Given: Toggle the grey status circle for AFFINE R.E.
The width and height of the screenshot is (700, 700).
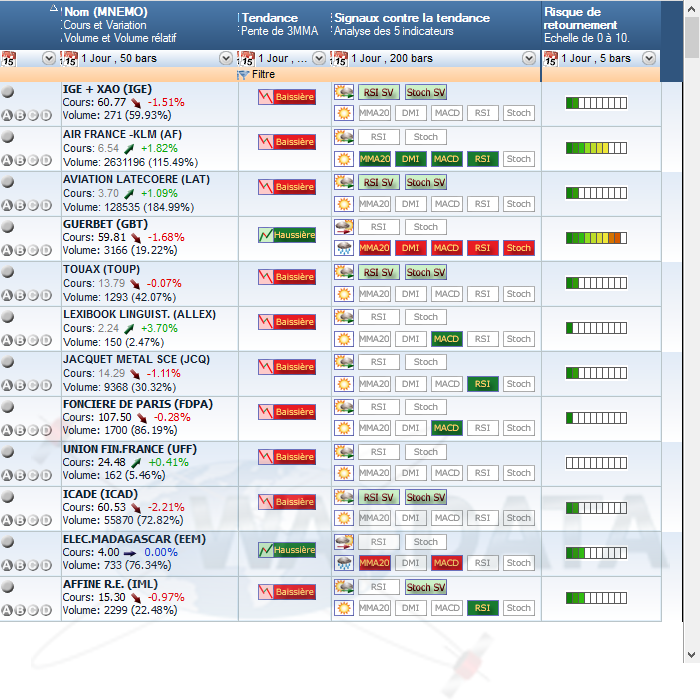Looking at the screenshot, I should pos(8,586).
